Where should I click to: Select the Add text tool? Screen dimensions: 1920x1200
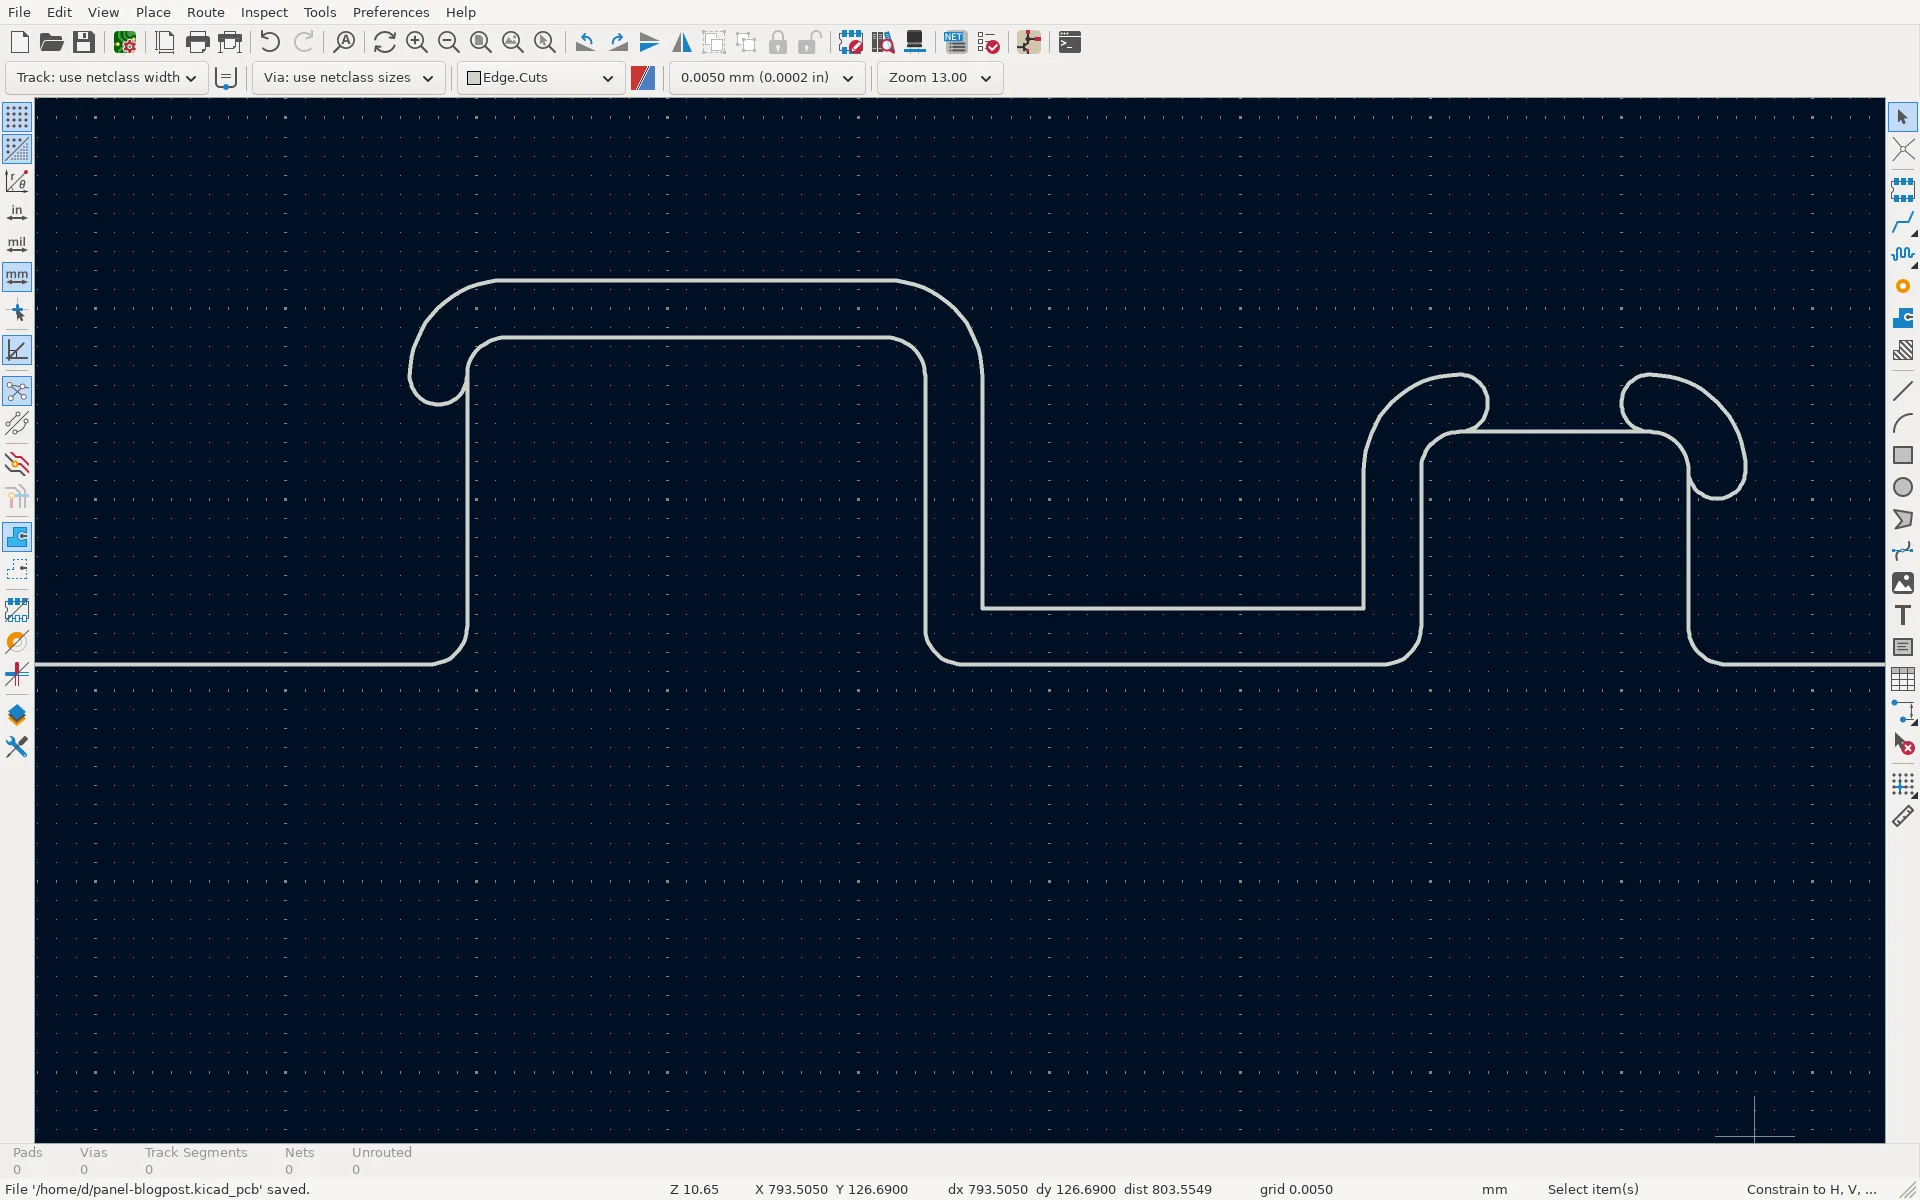tap(1903, 615)
